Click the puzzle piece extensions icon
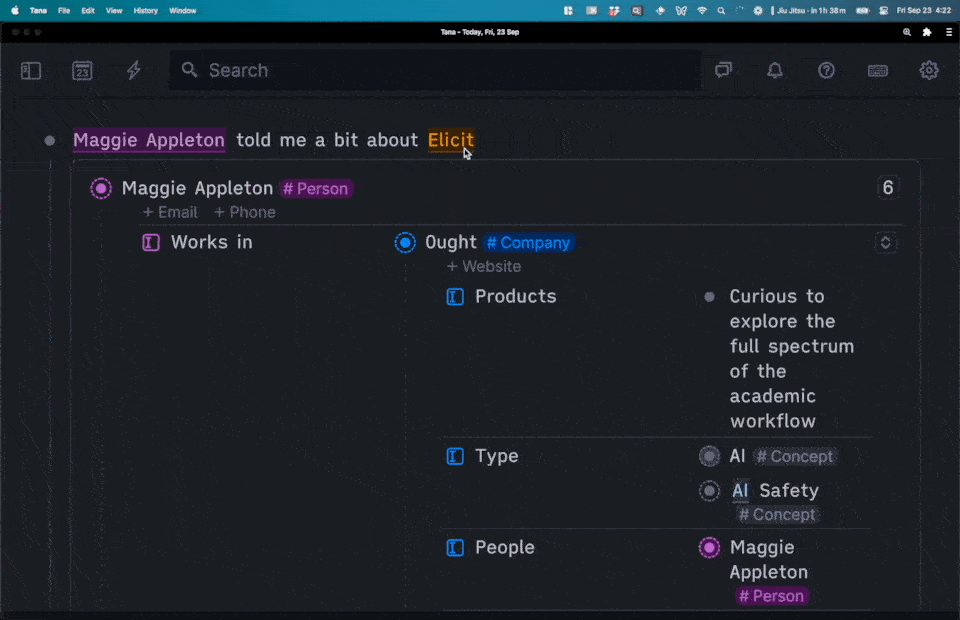 [x=927, y=32]
